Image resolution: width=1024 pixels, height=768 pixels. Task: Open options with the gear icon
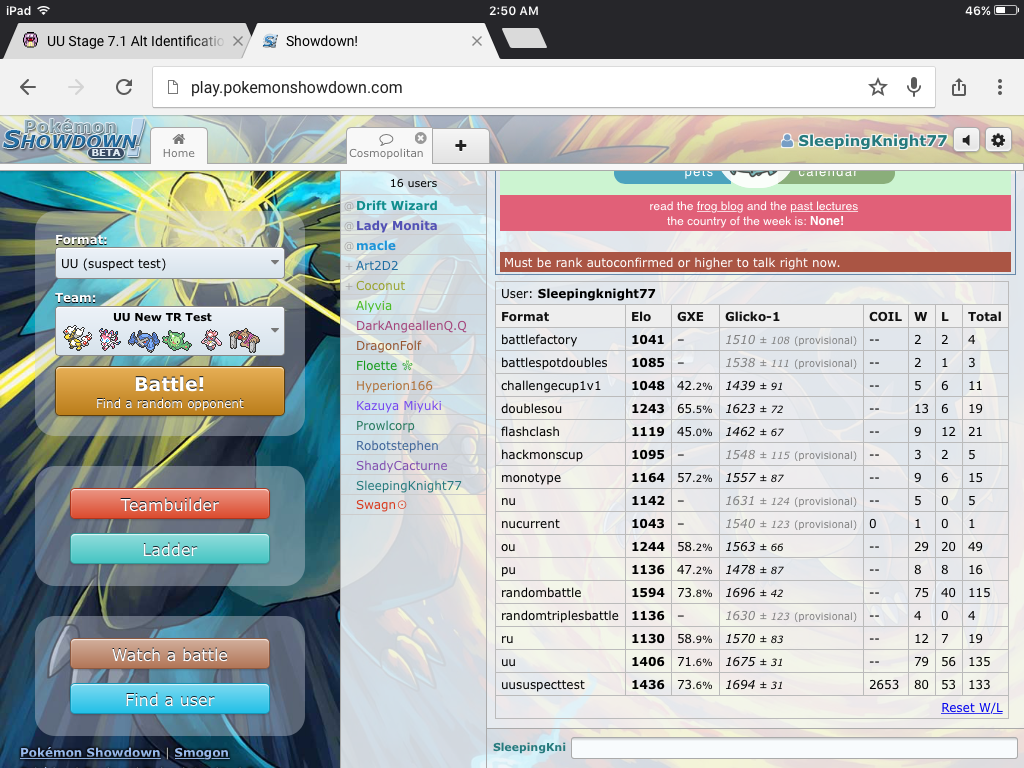[x=998, y=140]
